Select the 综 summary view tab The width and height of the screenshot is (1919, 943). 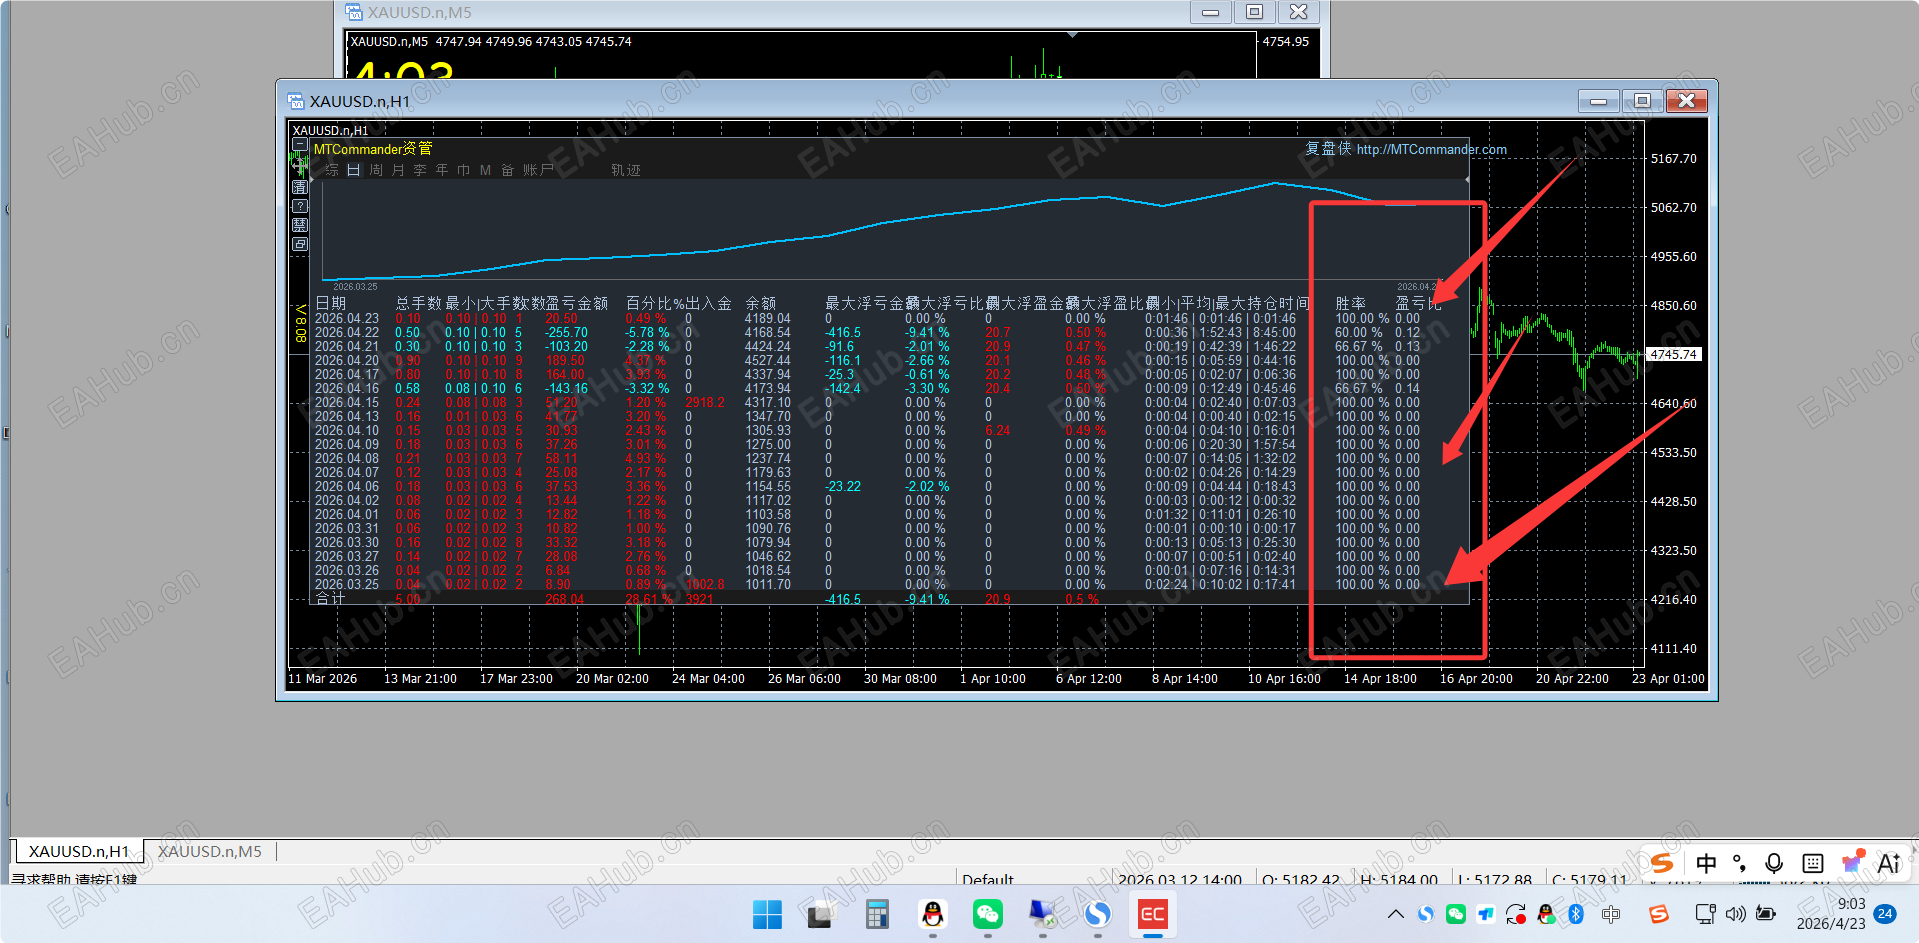(x=332, y=170)
